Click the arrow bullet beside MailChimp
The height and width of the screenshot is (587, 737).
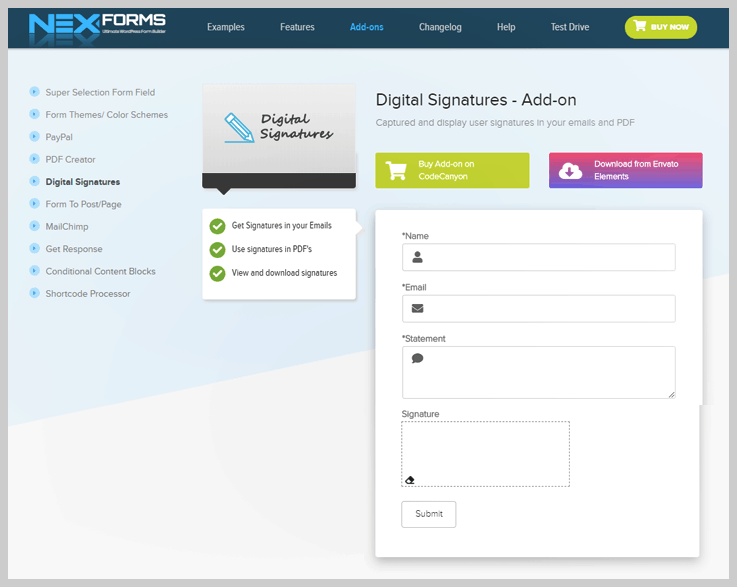pos(34,226)
